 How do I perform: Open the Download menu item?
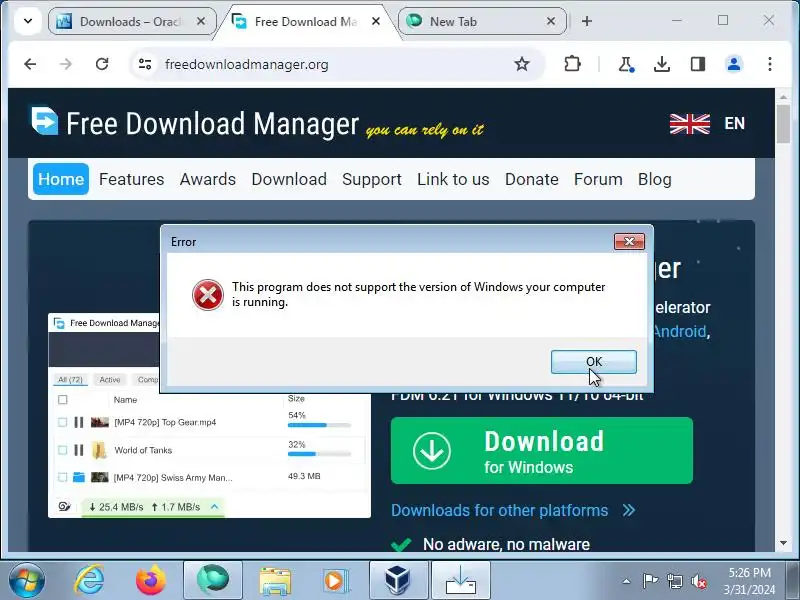(x=289, y=179)
